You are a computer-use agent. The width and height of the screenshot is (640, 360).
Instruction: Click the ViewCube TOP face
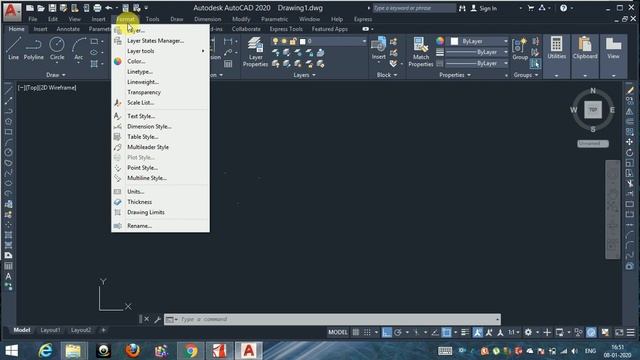click(x=593, y=109)
